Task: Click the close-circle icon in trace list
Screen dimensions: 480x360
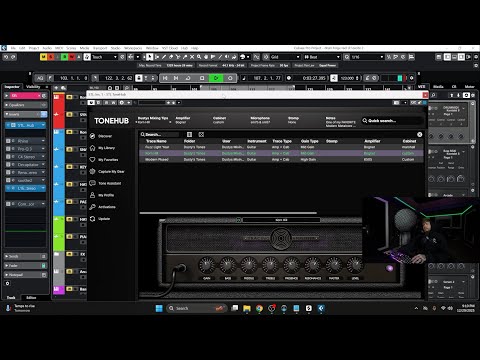Action: coord(420,134)
